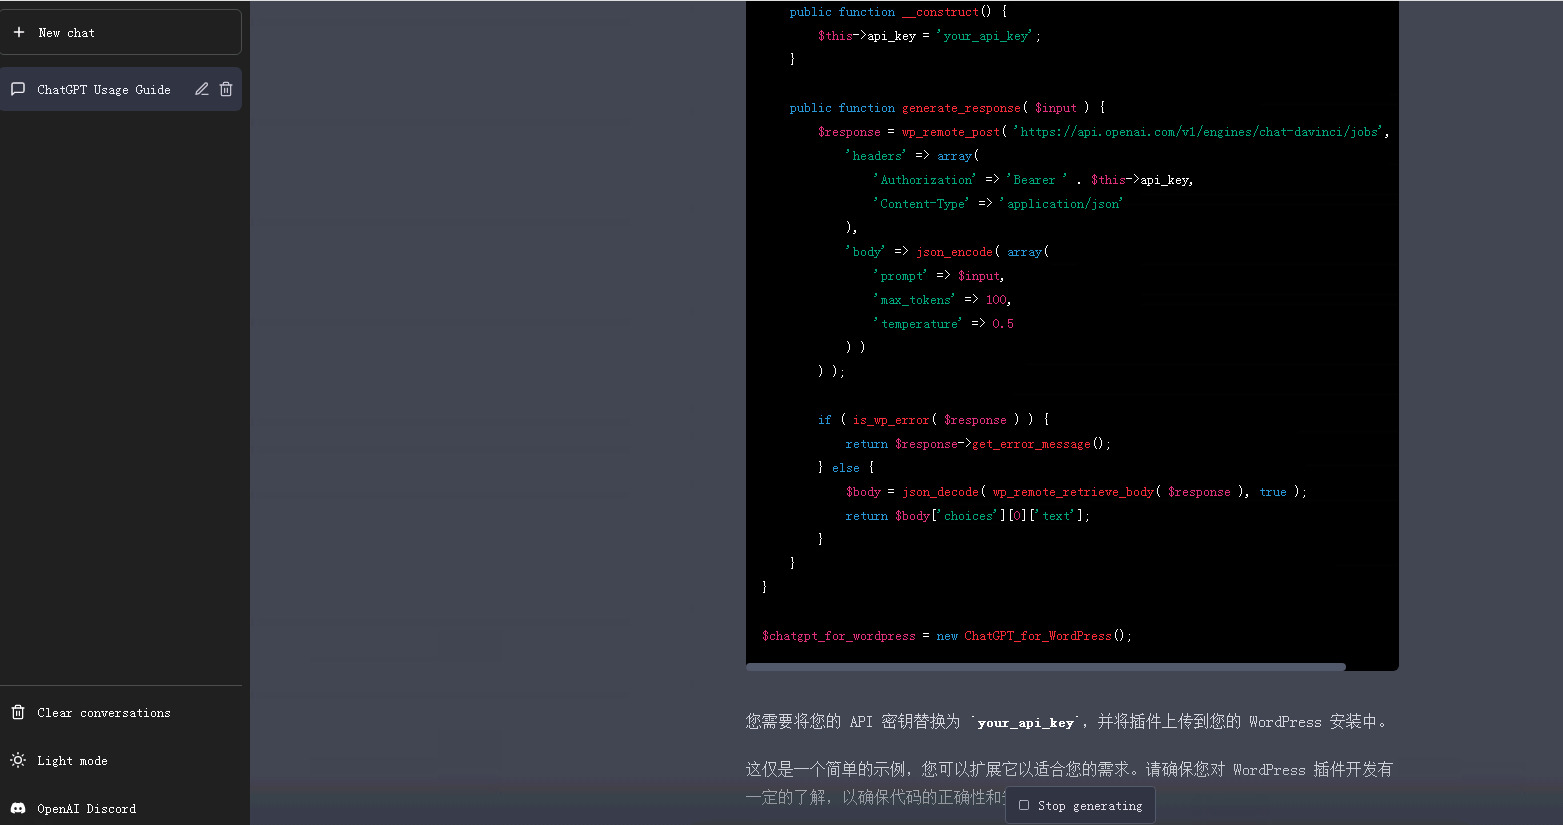Click the trash icon beside Clear conversations
This screenshot has height=825, width=1563.
click(x=18, y=712)
